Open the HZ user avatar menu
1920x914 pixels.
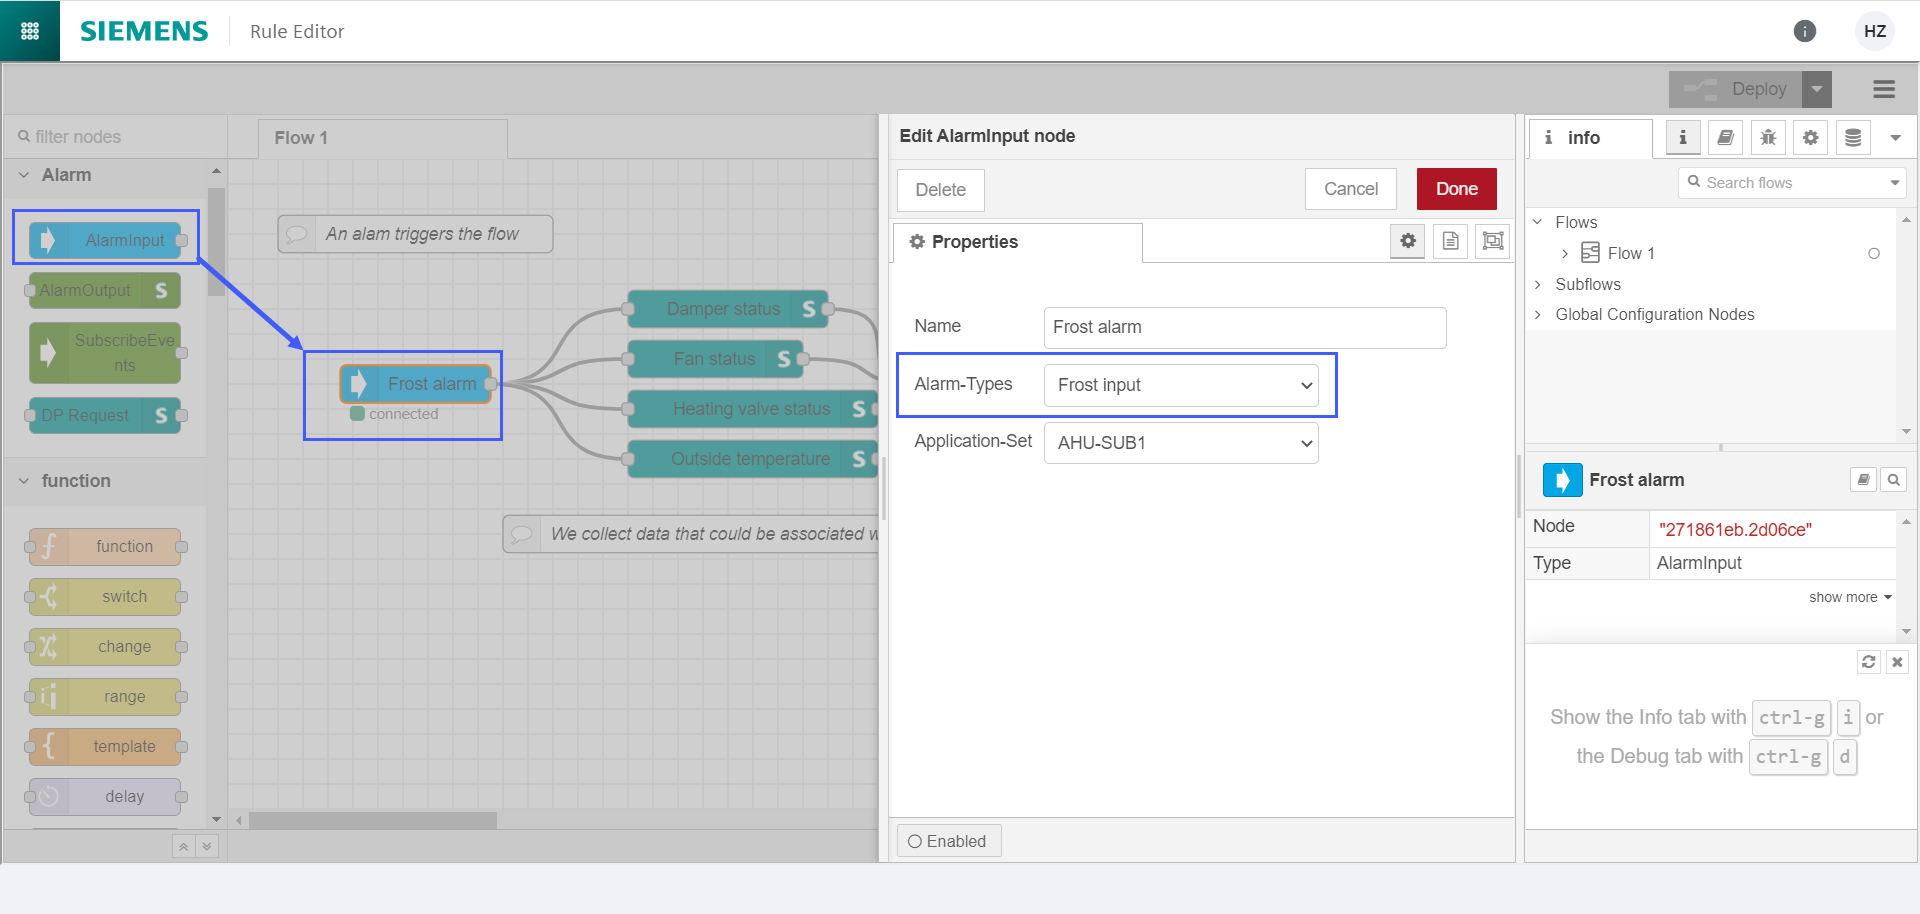point(1875,31)
